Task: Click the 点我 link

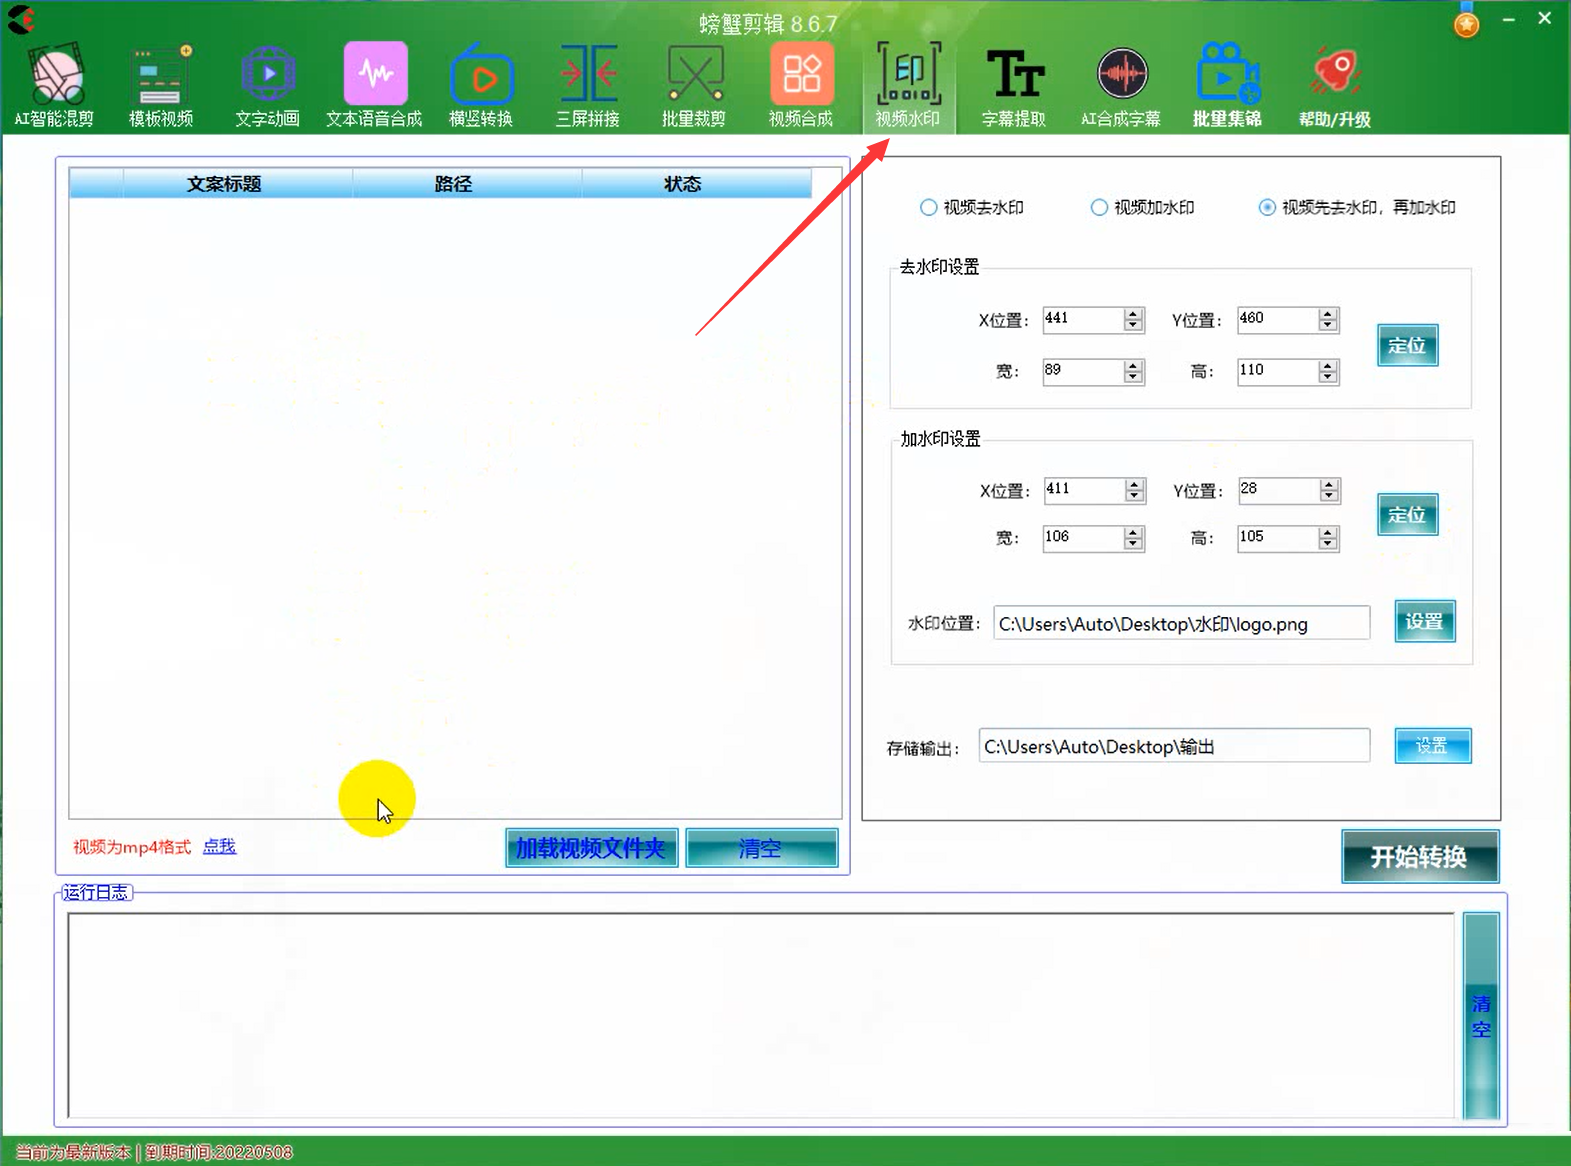Action: 219,847
